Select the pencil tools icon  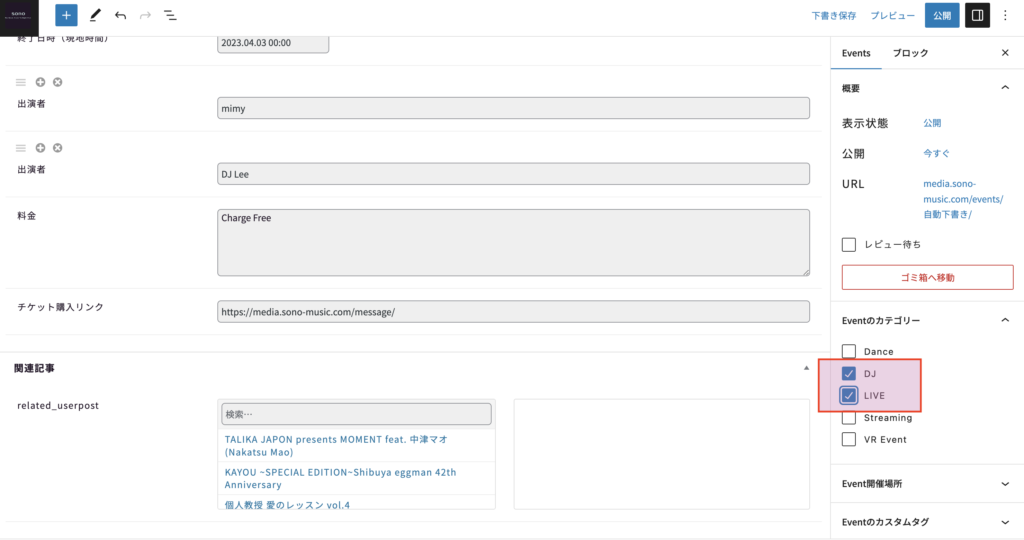pyautogui.click(x=95, y=15)
